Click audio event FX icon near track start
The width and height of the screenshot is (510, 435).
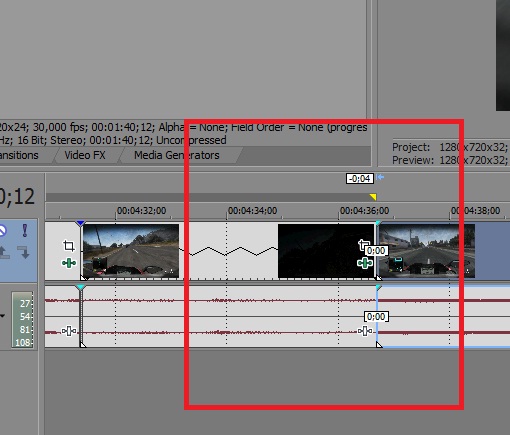[x=69, y=331]
